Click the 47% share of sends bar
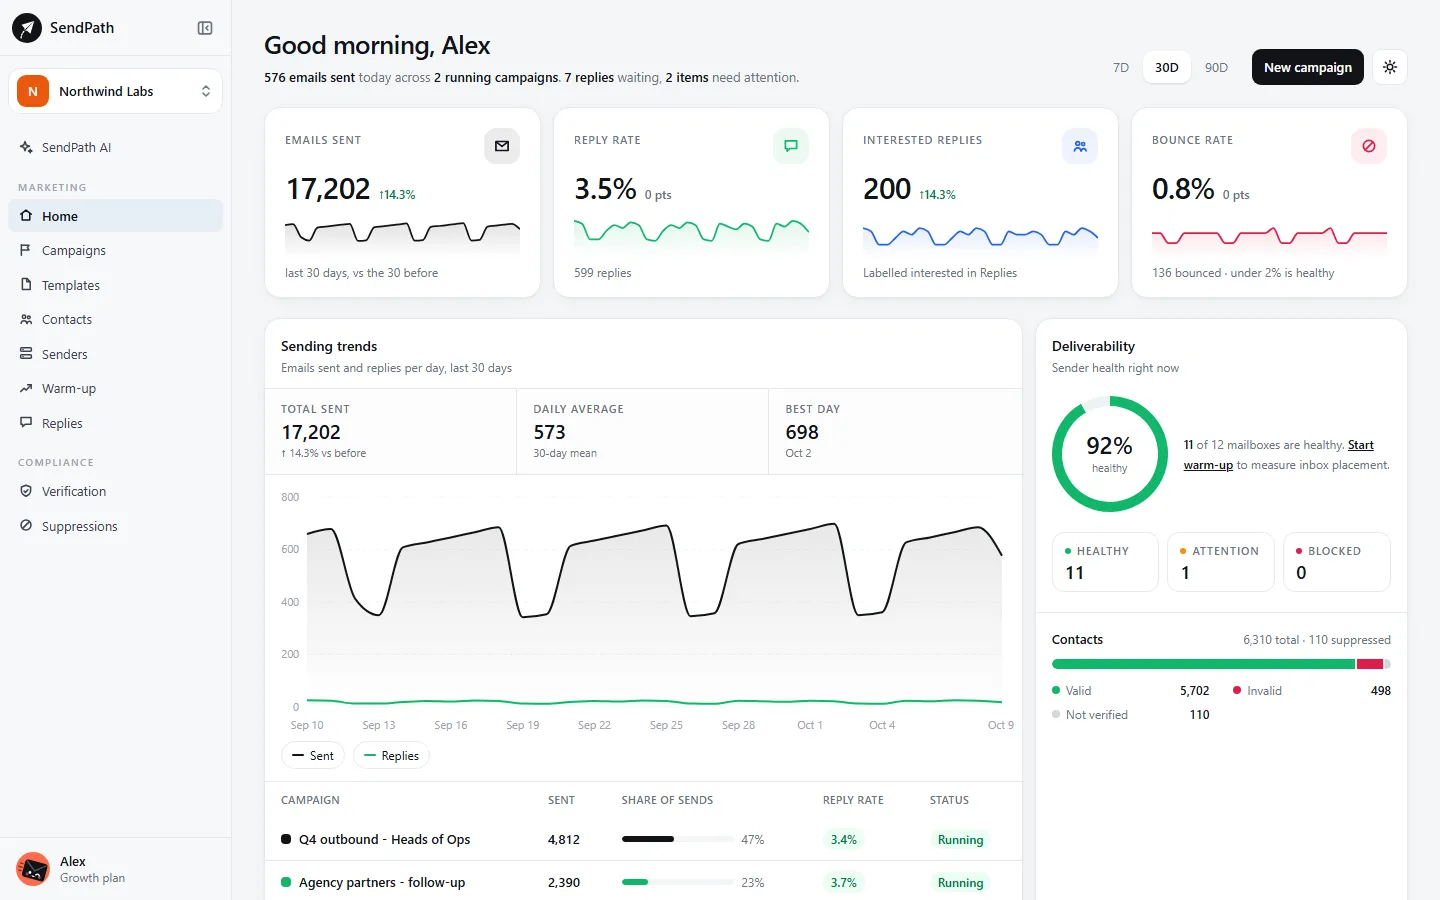The height and width of the screenshot is (900, 1440). coord(677,839)
